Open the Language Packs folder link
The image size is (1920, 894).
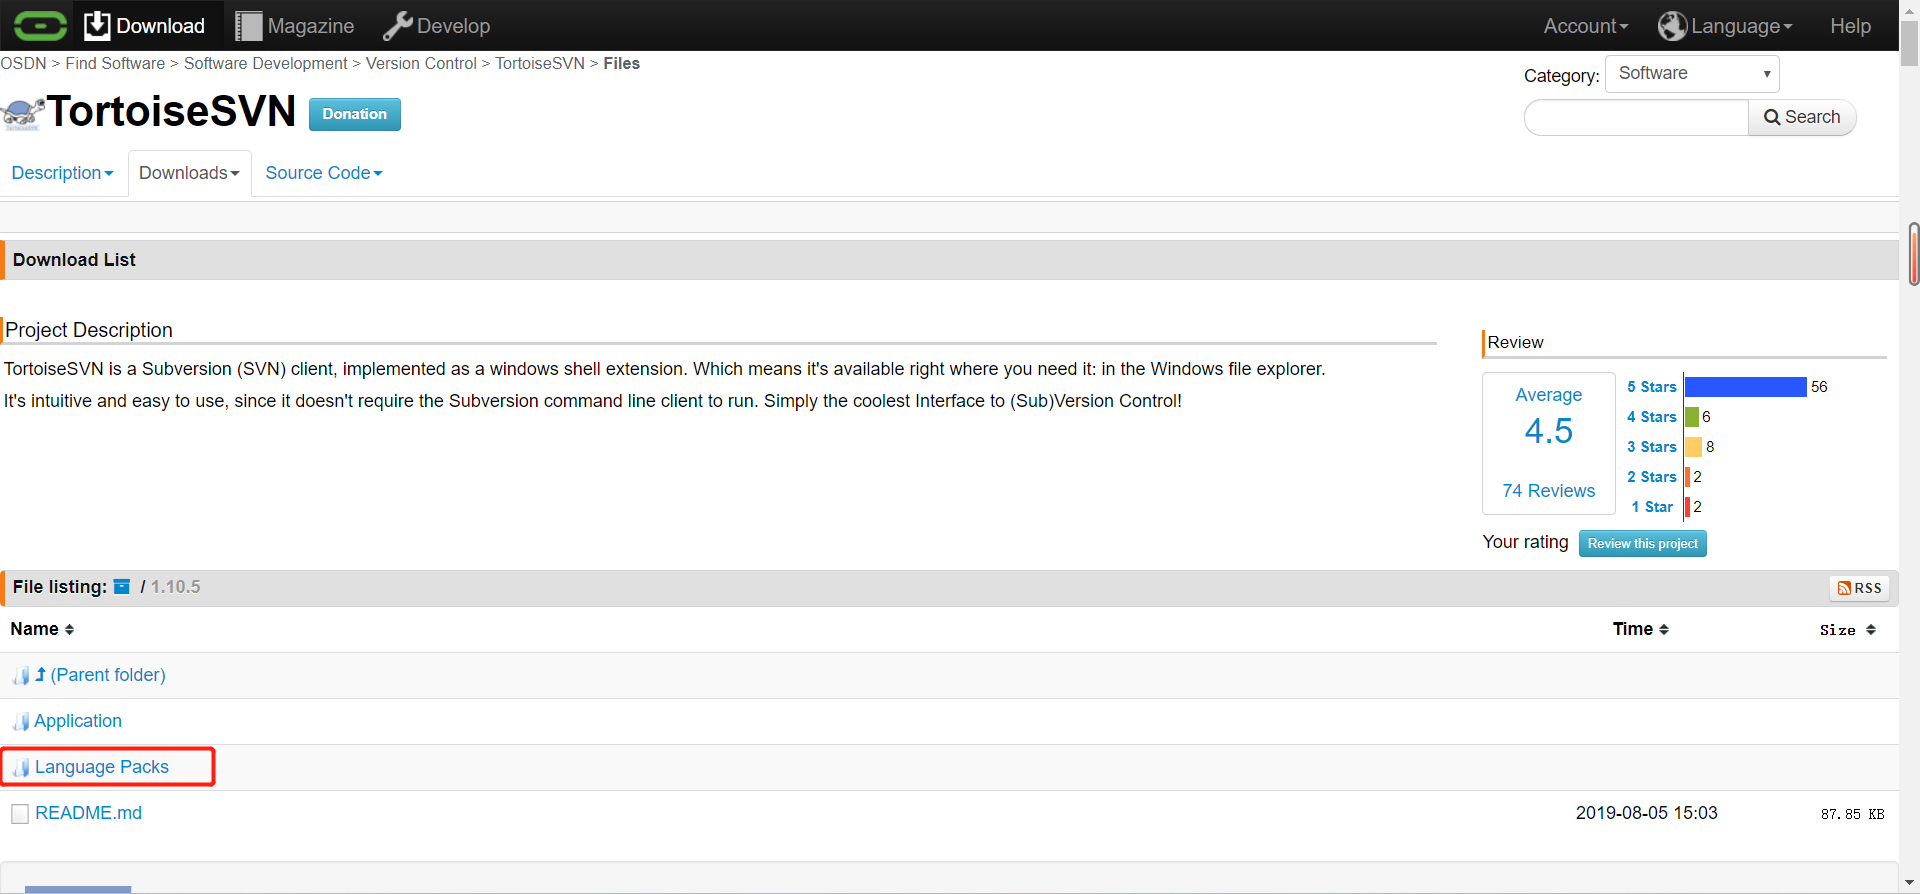tap(101, 767)
